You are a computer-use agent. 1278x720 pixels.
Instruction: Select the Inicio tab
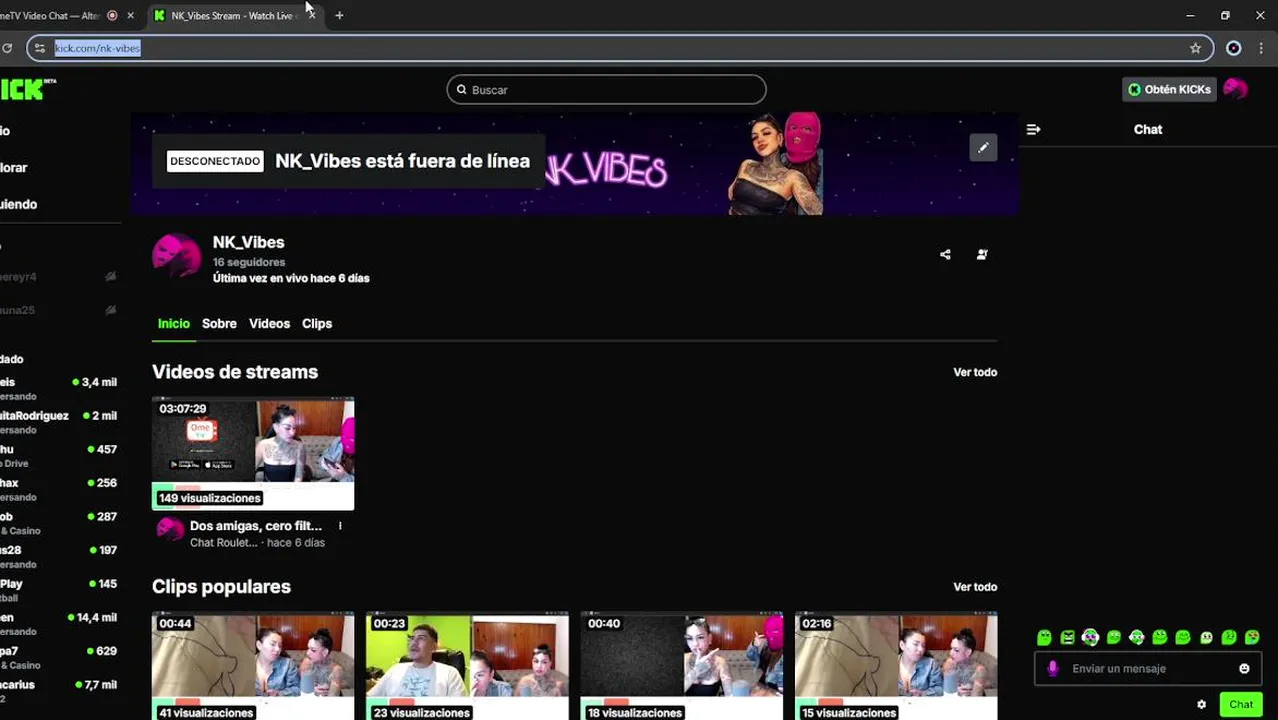[173, 324]
